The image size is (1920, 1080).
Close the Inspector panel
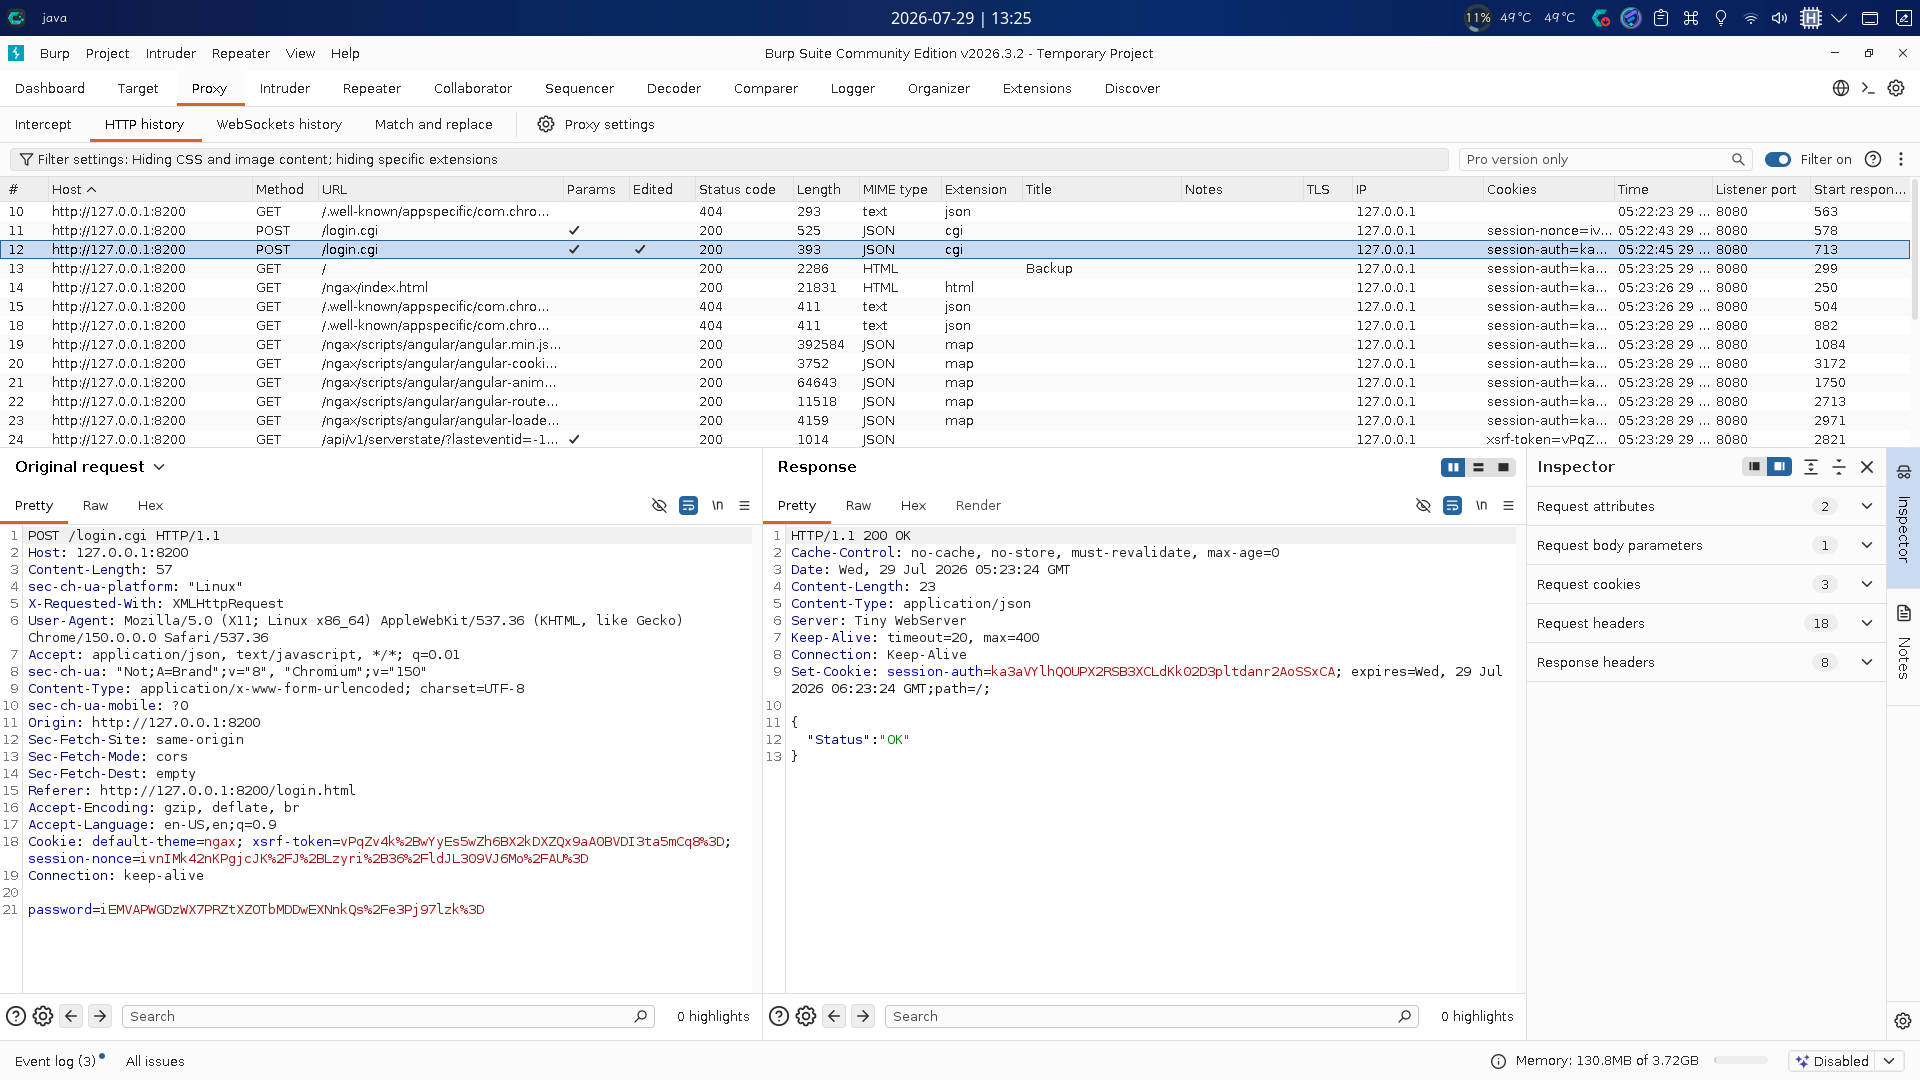click(x=1866, y=467)
